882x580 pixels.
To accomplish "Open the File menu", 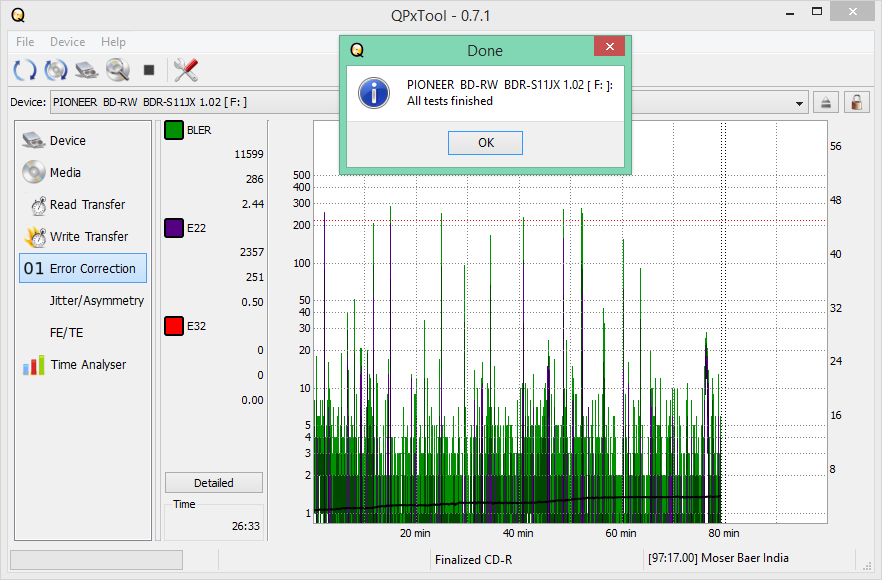I will coord(25,42).
